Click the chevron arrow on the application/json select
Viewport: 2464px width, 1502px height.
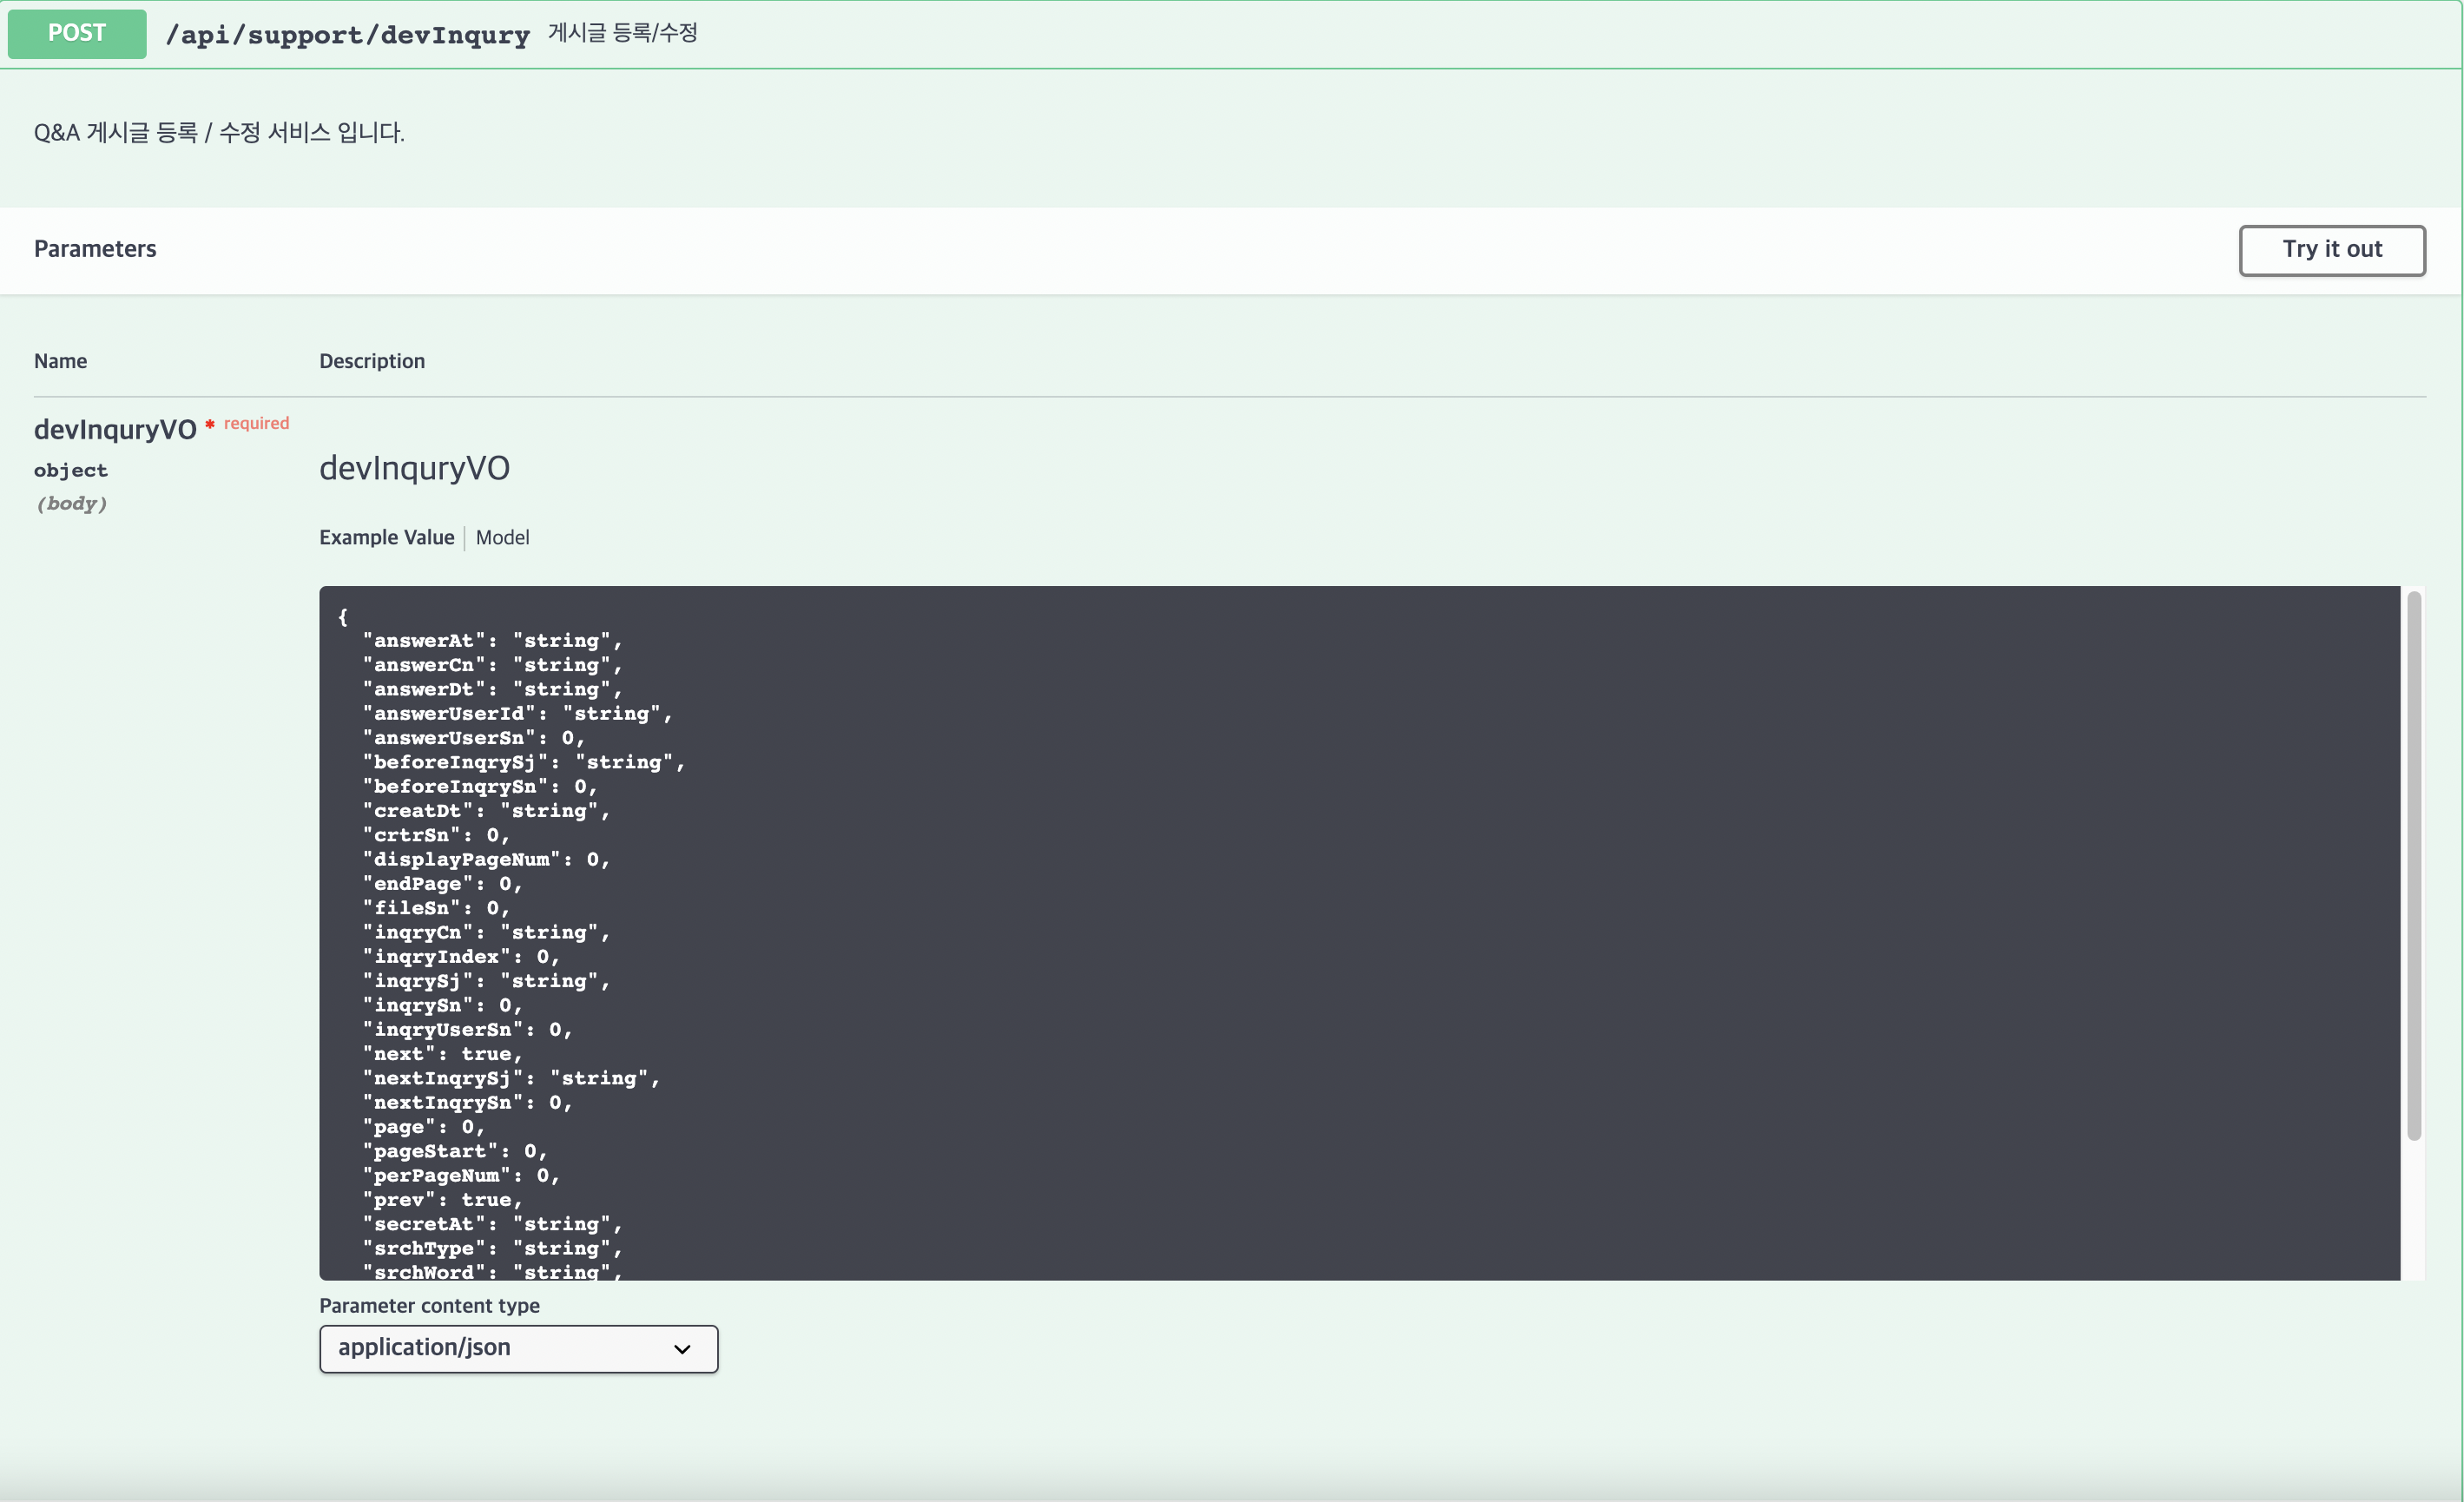point(682,1349)
